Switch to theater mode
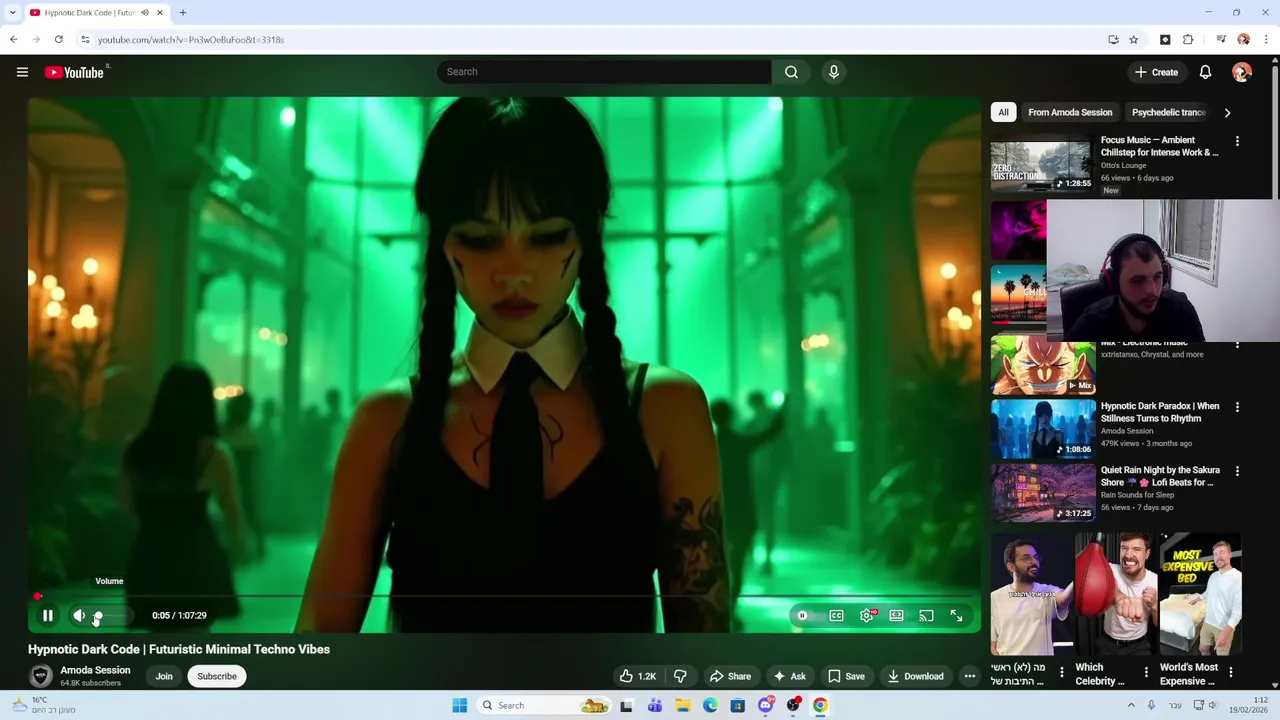The height and width of the screenshot is (720, 1280). [x=896, y=616]
